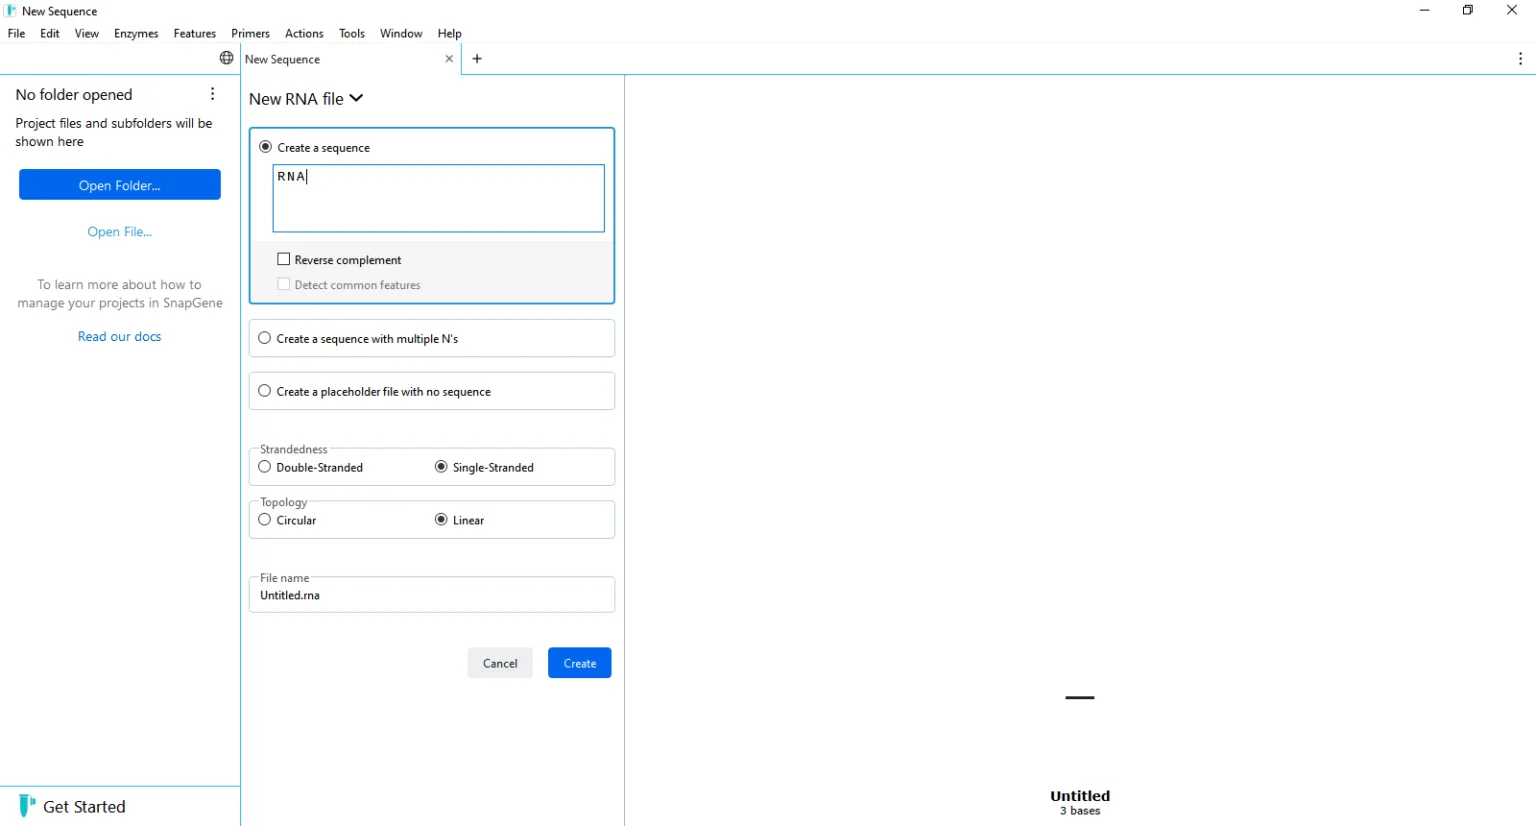
Task: Choose Double-Stranded strandedness
Action: pos(265,467)
